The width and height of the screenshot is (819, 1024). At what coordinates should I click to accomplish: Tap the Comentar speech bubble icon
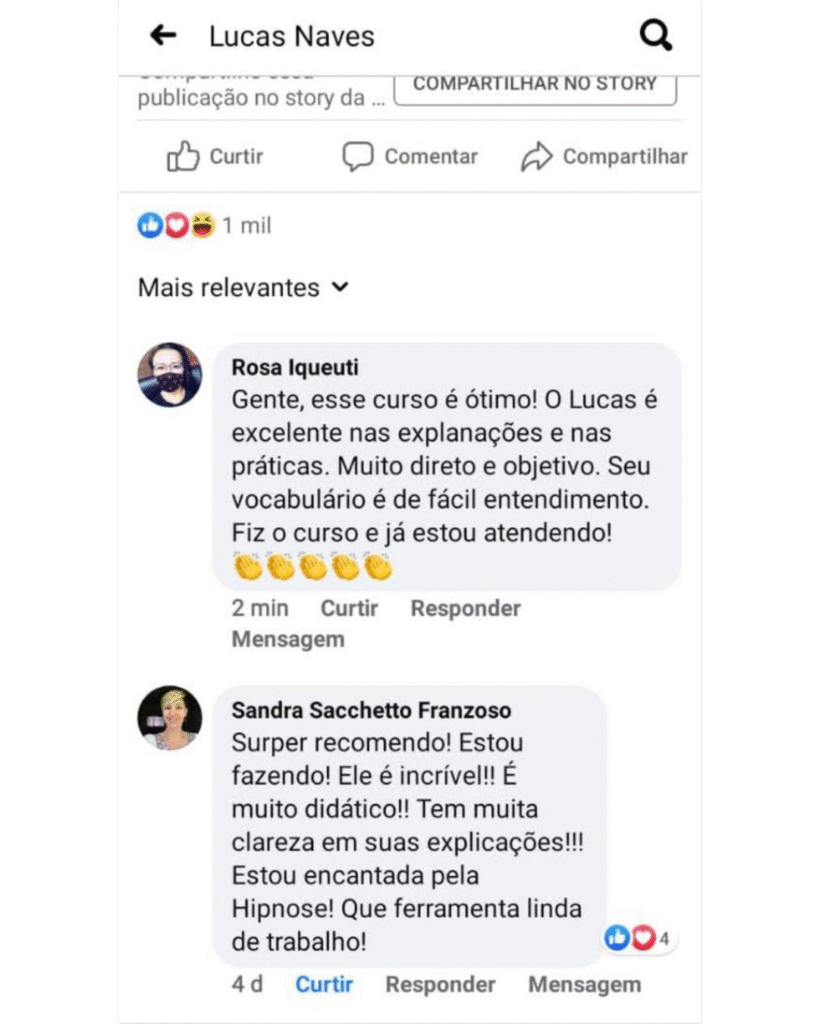coord(358,157)
